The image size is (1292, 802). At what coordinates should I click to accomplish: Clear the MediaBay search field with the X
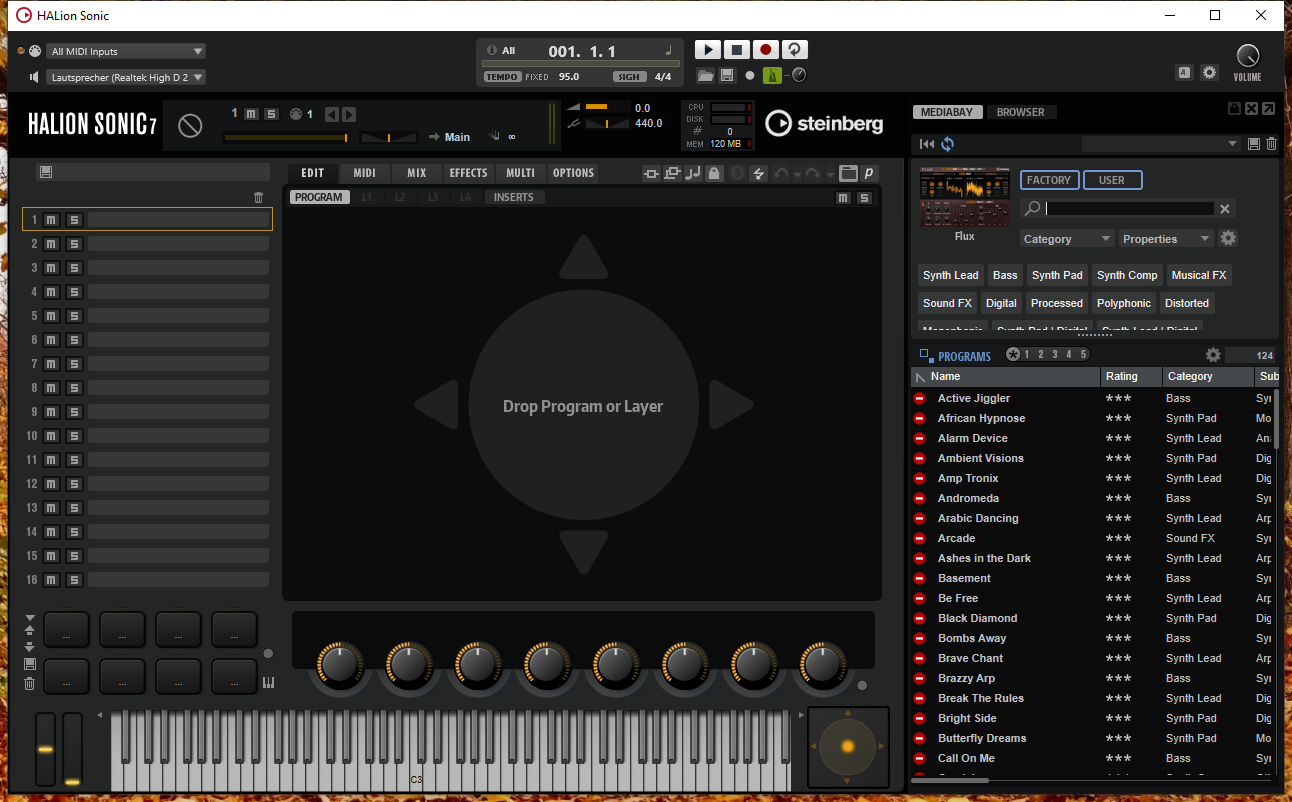(1224, 209)
